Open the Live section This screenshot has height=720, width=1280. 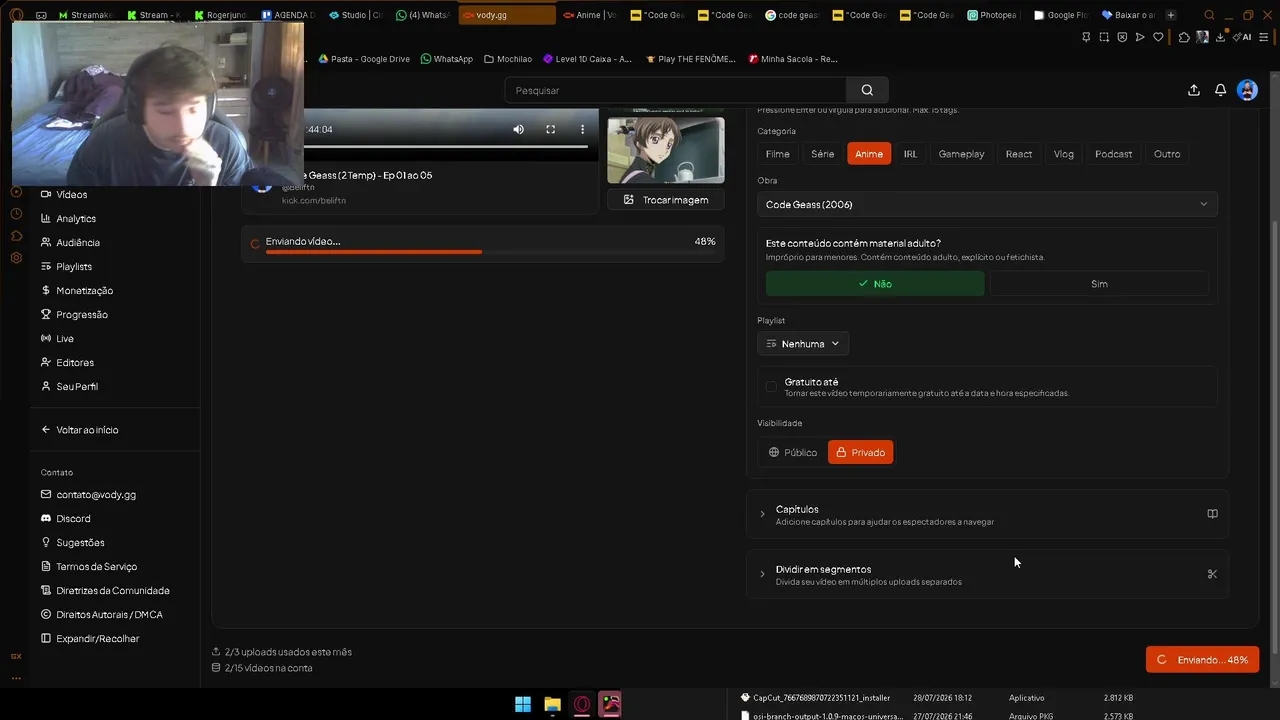pos(57,338)
